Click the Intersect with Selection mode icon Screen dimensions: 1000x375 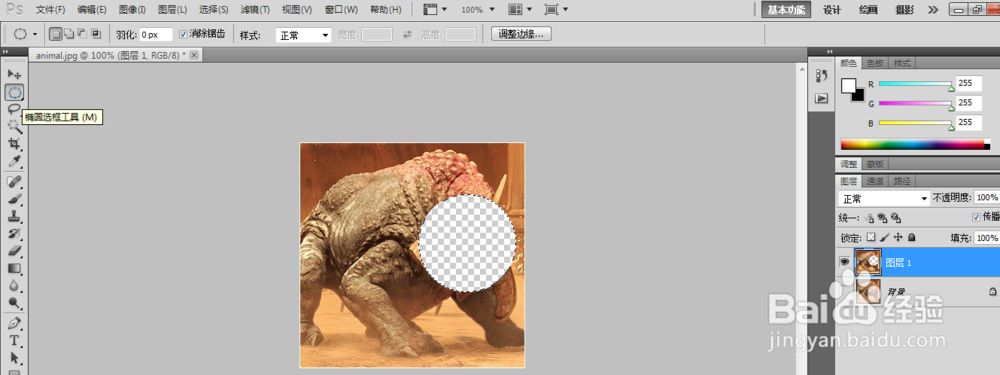point(96,34)
